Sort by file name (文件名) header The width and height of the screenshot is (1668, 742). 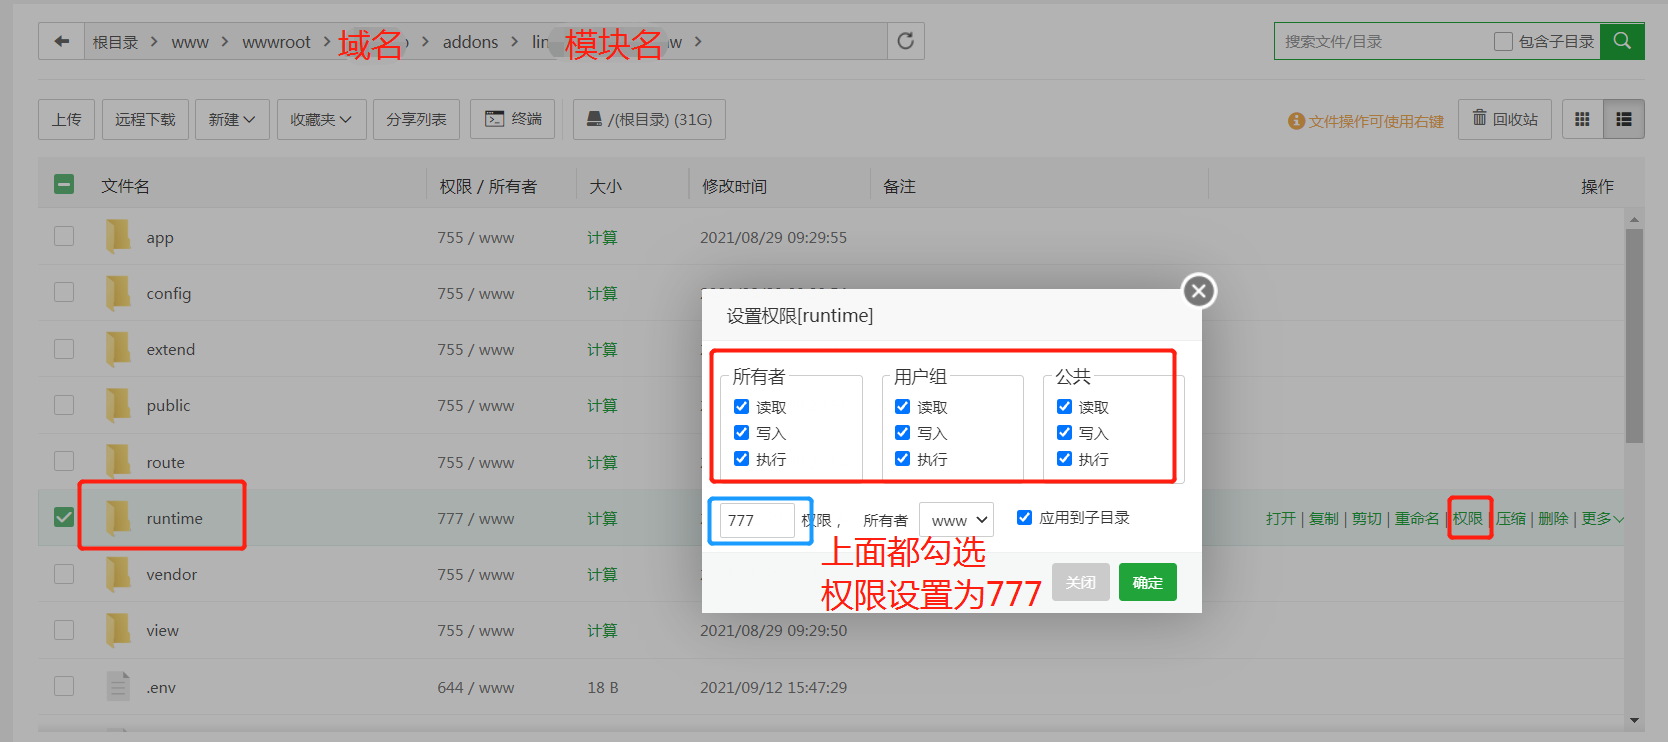[x=125, y=186]
